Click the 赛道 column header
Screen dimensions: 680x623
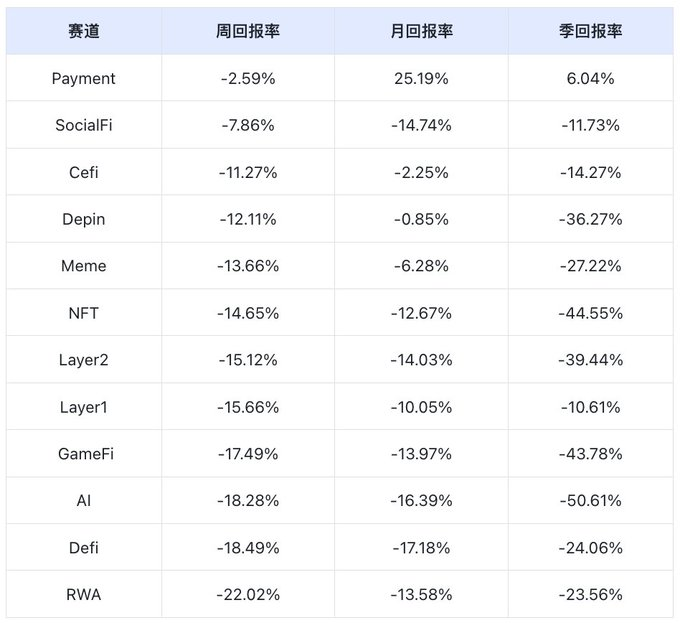click(x=84, y=31)
